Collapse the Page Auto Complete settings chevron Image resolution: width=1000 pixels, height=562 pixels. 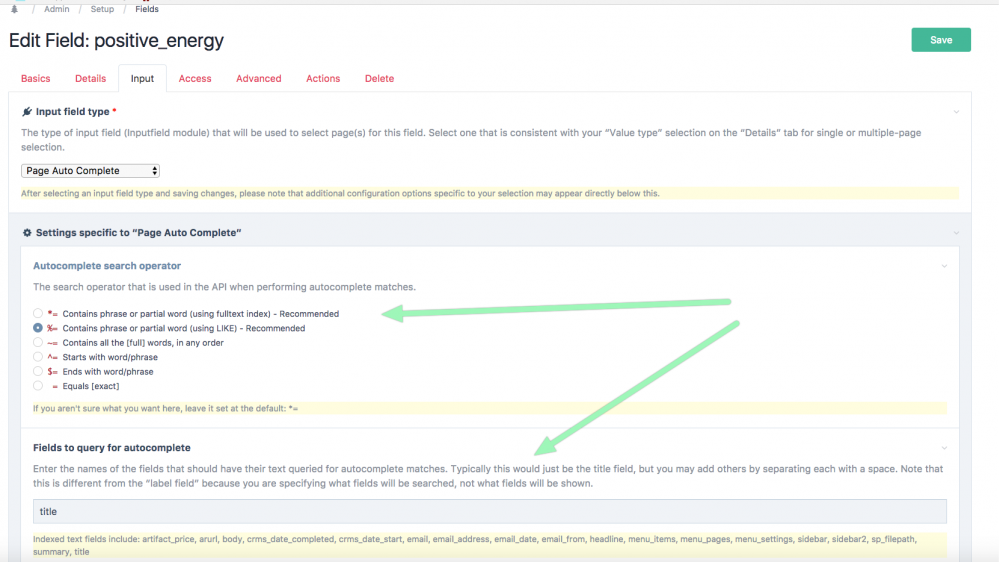coord(956,233)
